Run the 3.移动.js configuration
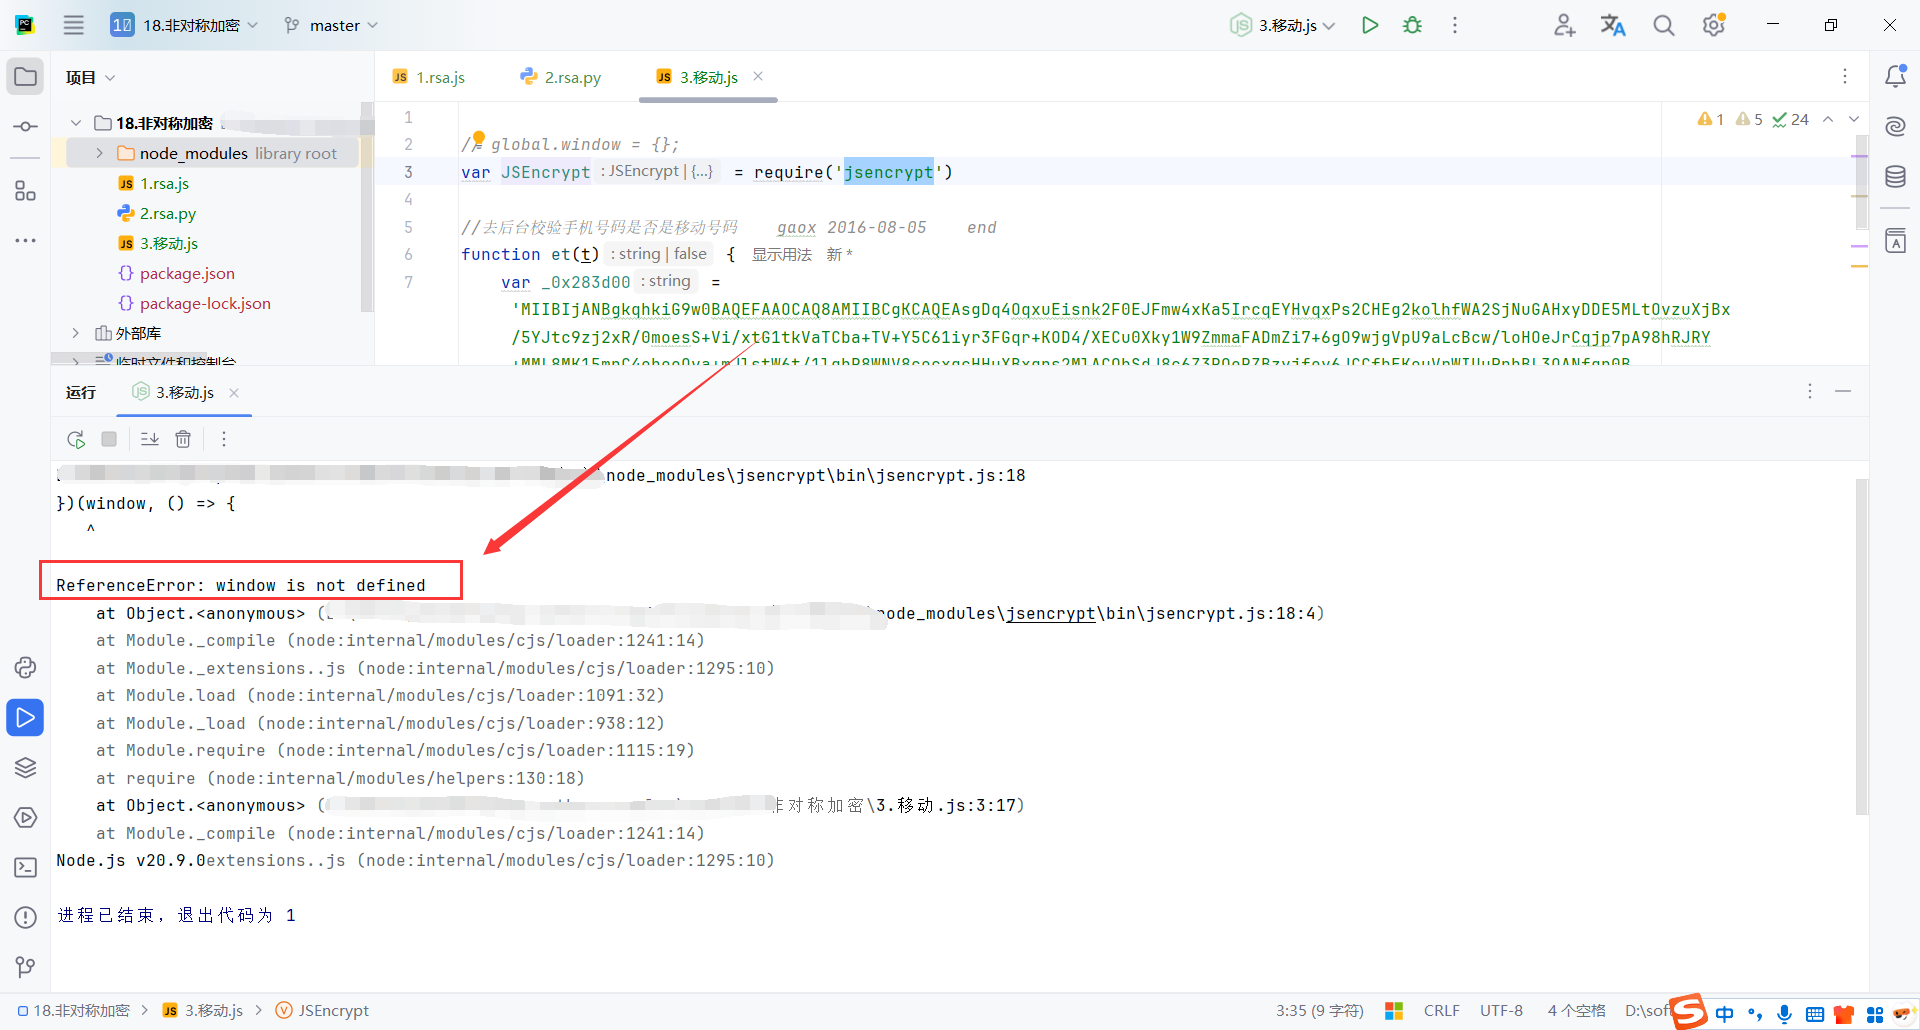The height and width of the screenshot is (1030, 1920). [1370, 25]
